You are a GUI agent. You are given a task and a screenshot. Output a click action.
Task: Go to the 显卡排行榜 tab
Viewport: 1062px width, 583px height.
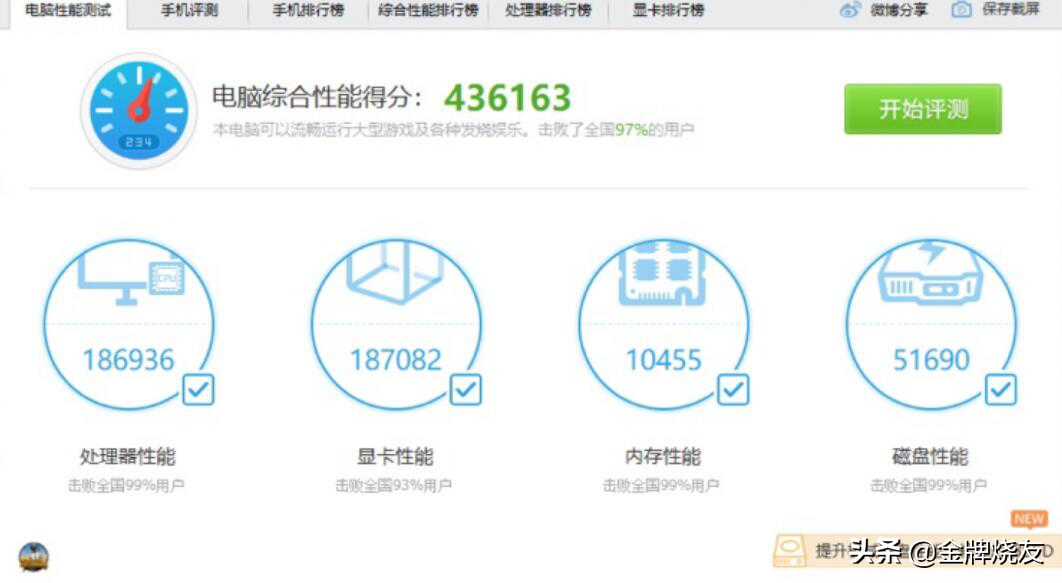coord(668,11)
